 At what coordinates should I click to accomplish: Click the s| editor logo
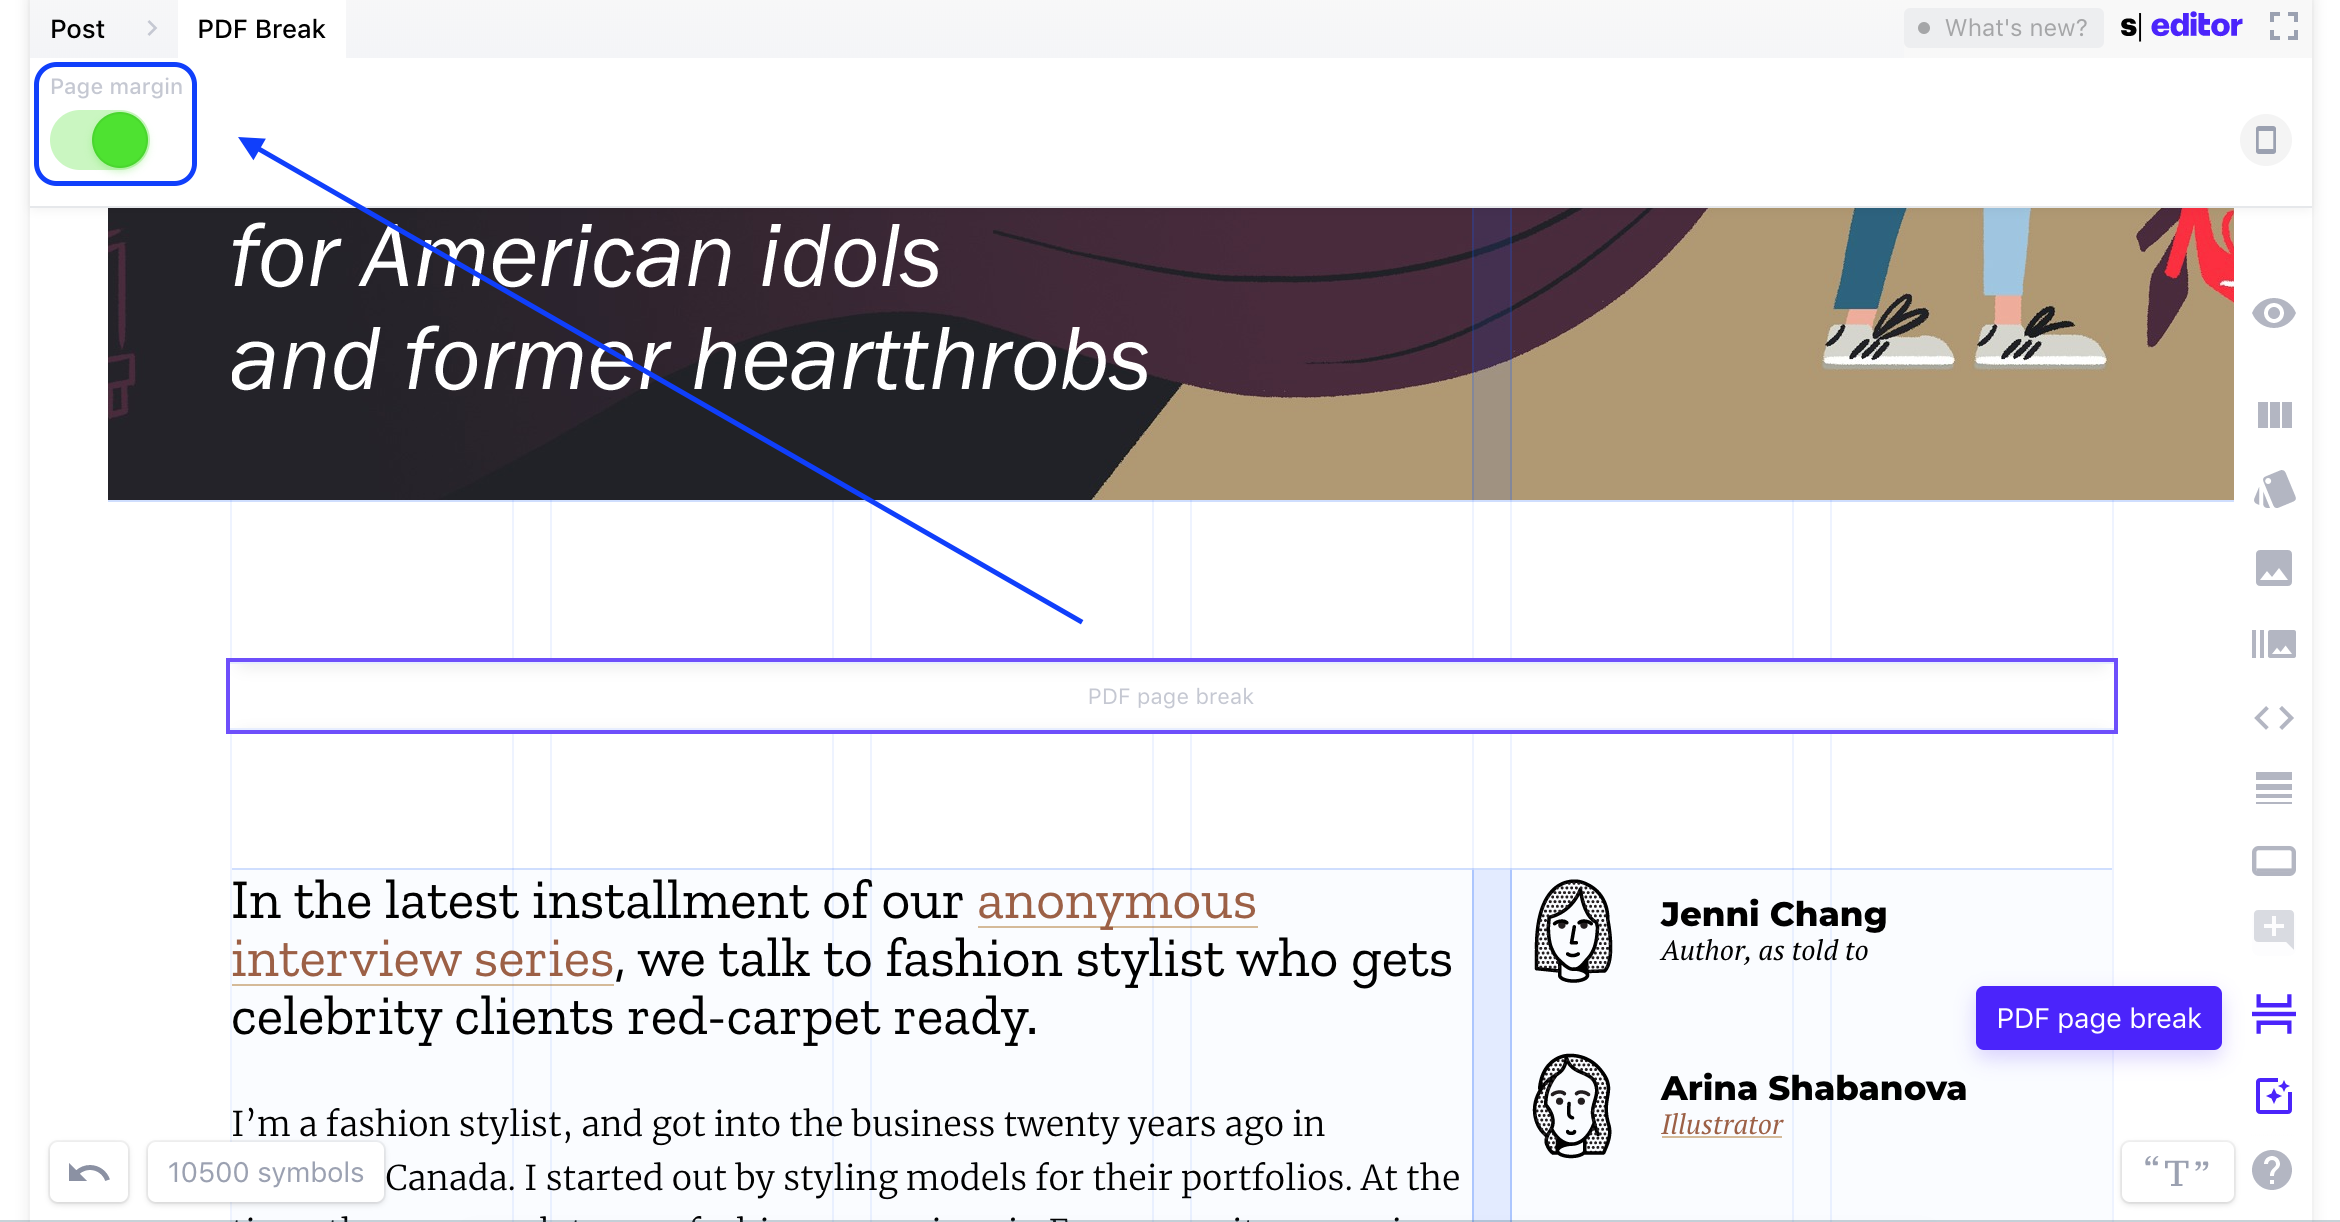[2181, 26]
